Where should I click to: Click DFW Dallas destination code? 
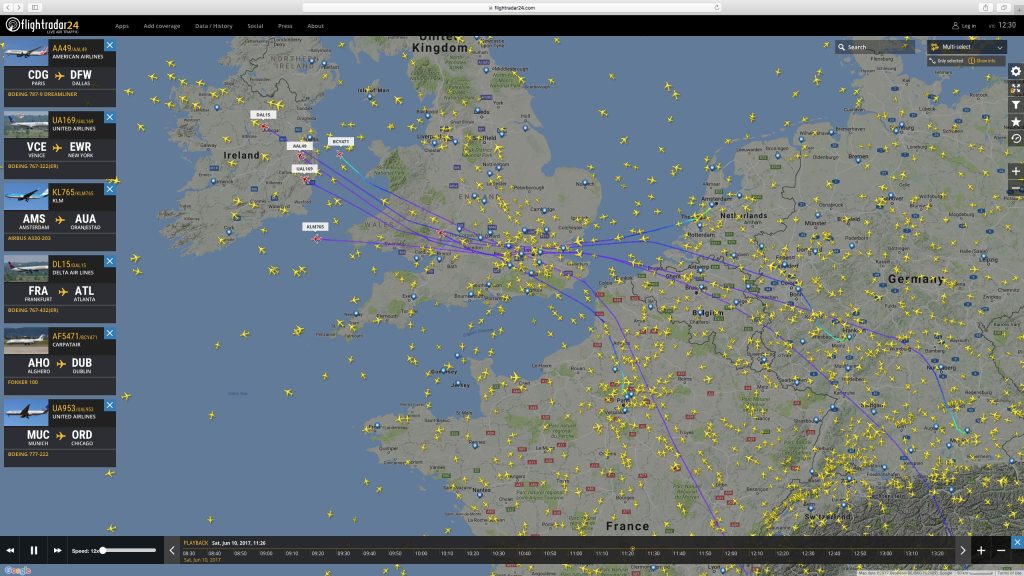81,75
